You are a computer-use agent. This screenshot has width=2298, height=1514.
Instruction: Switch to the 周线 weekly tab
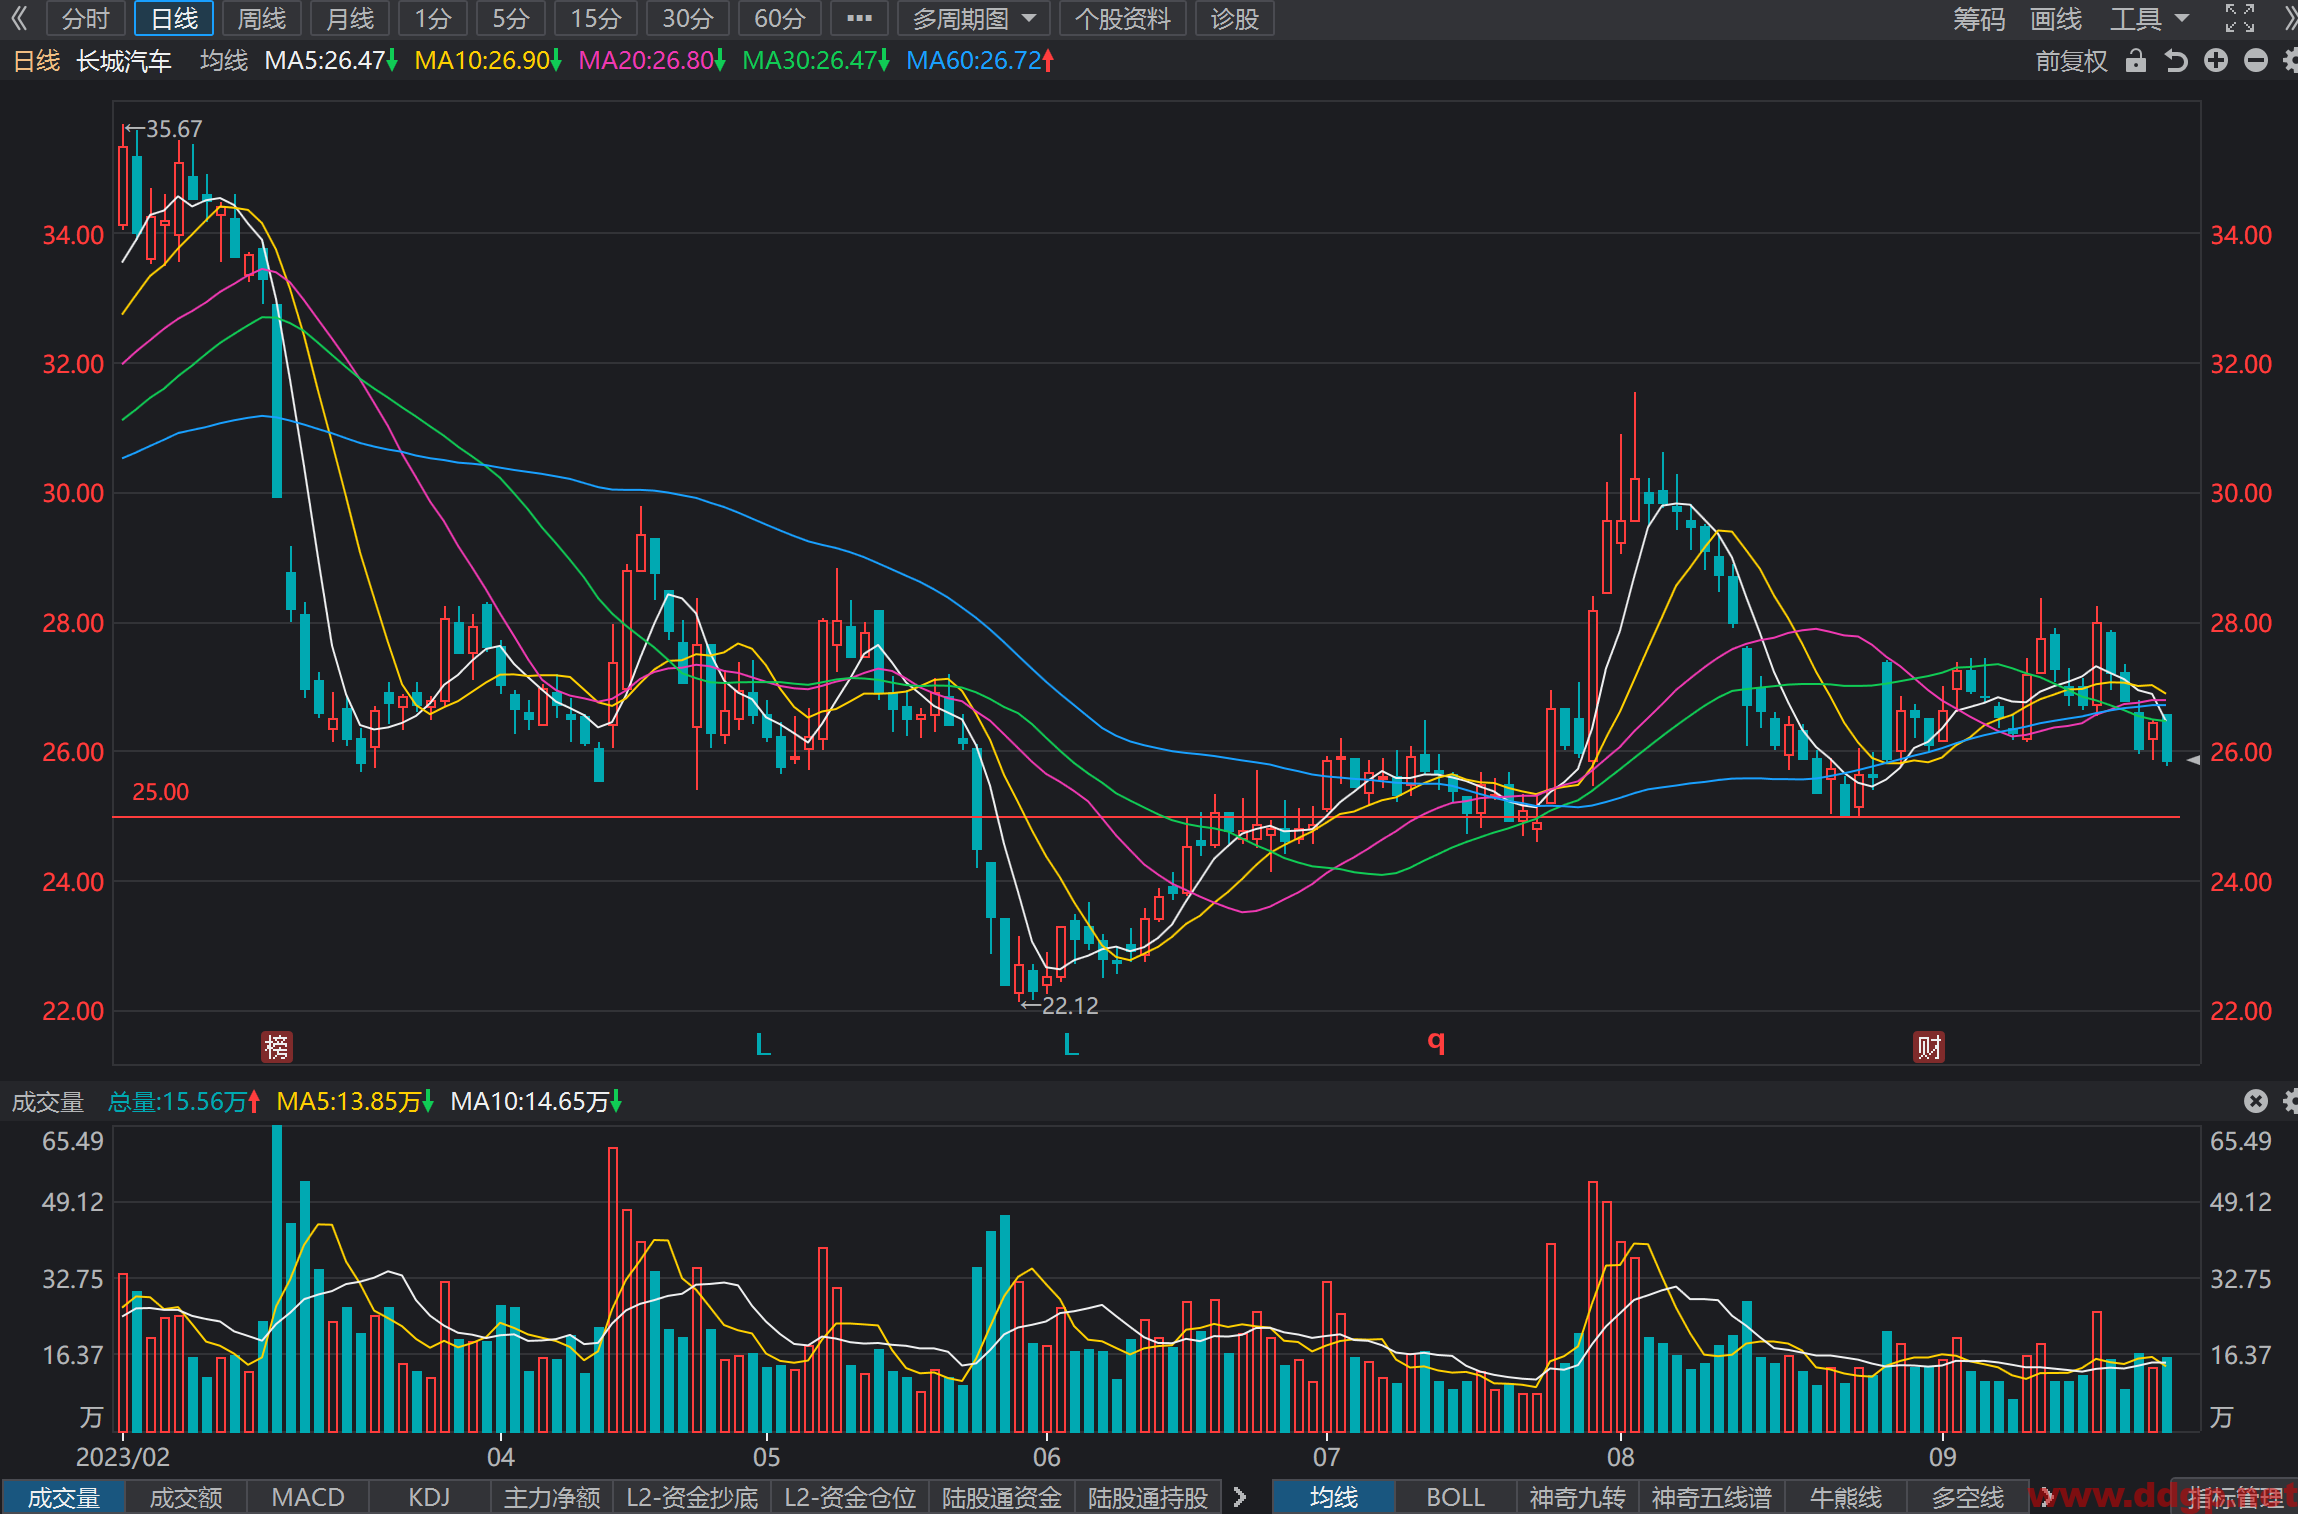(x=262, y=18)
